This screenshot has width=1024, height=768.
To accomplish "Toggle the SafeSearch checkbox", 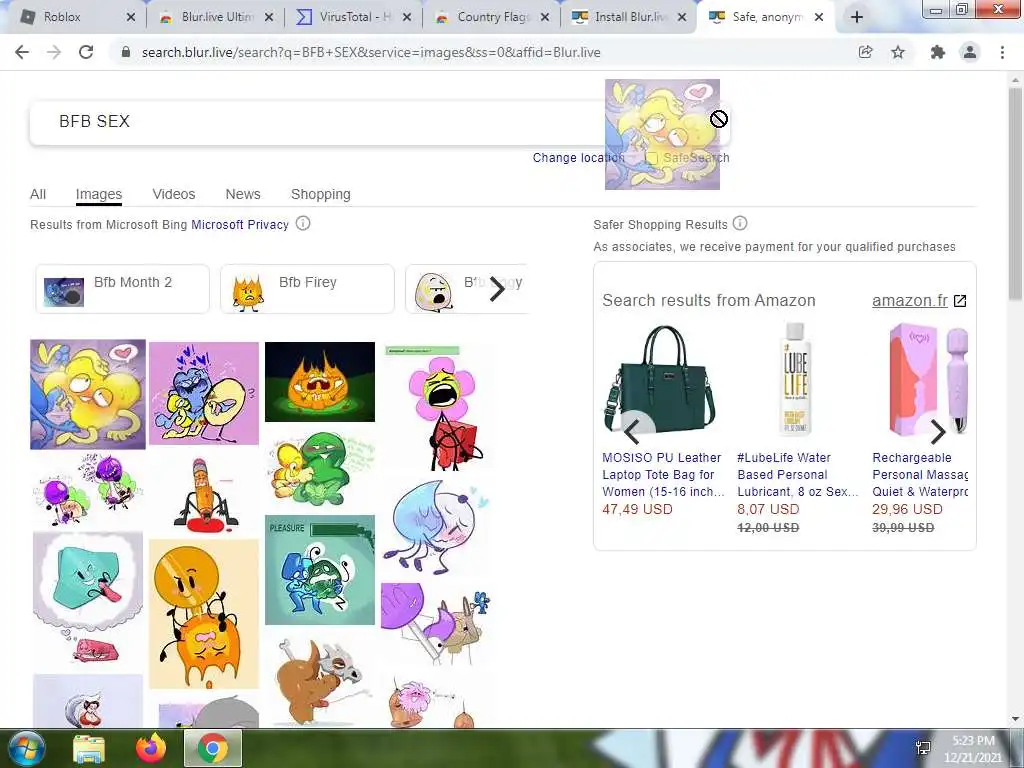I will (x=651, y=157).
